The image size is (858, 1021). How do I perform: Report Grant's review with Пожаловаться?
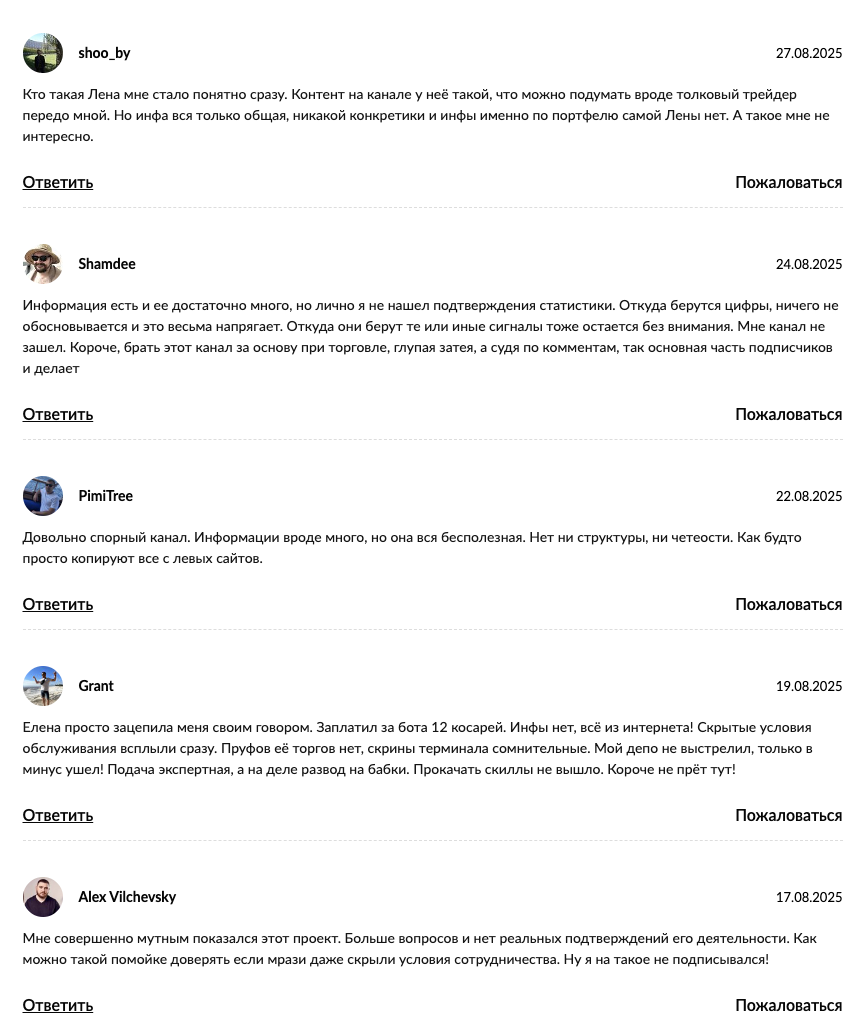788,815
